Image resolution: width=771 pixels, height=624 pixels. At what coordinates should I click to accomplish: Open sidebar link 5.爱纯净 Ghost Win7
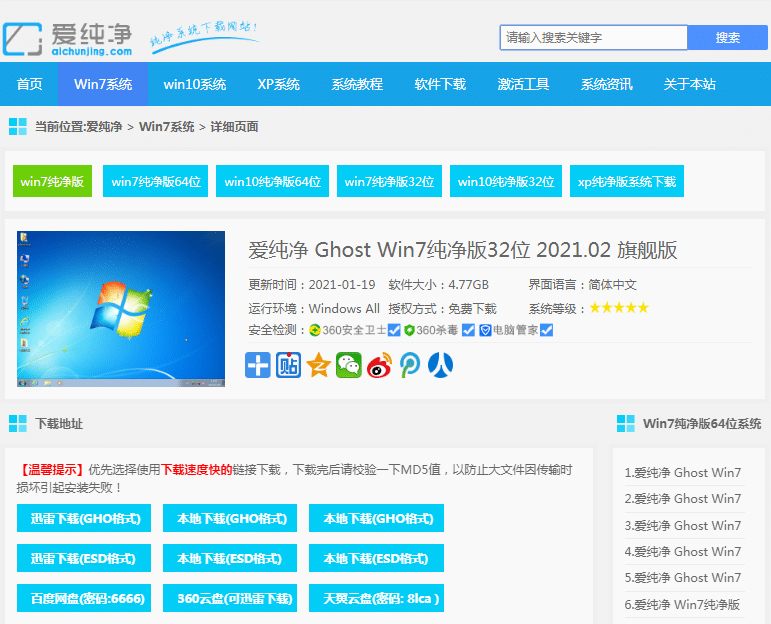(682, 577)
